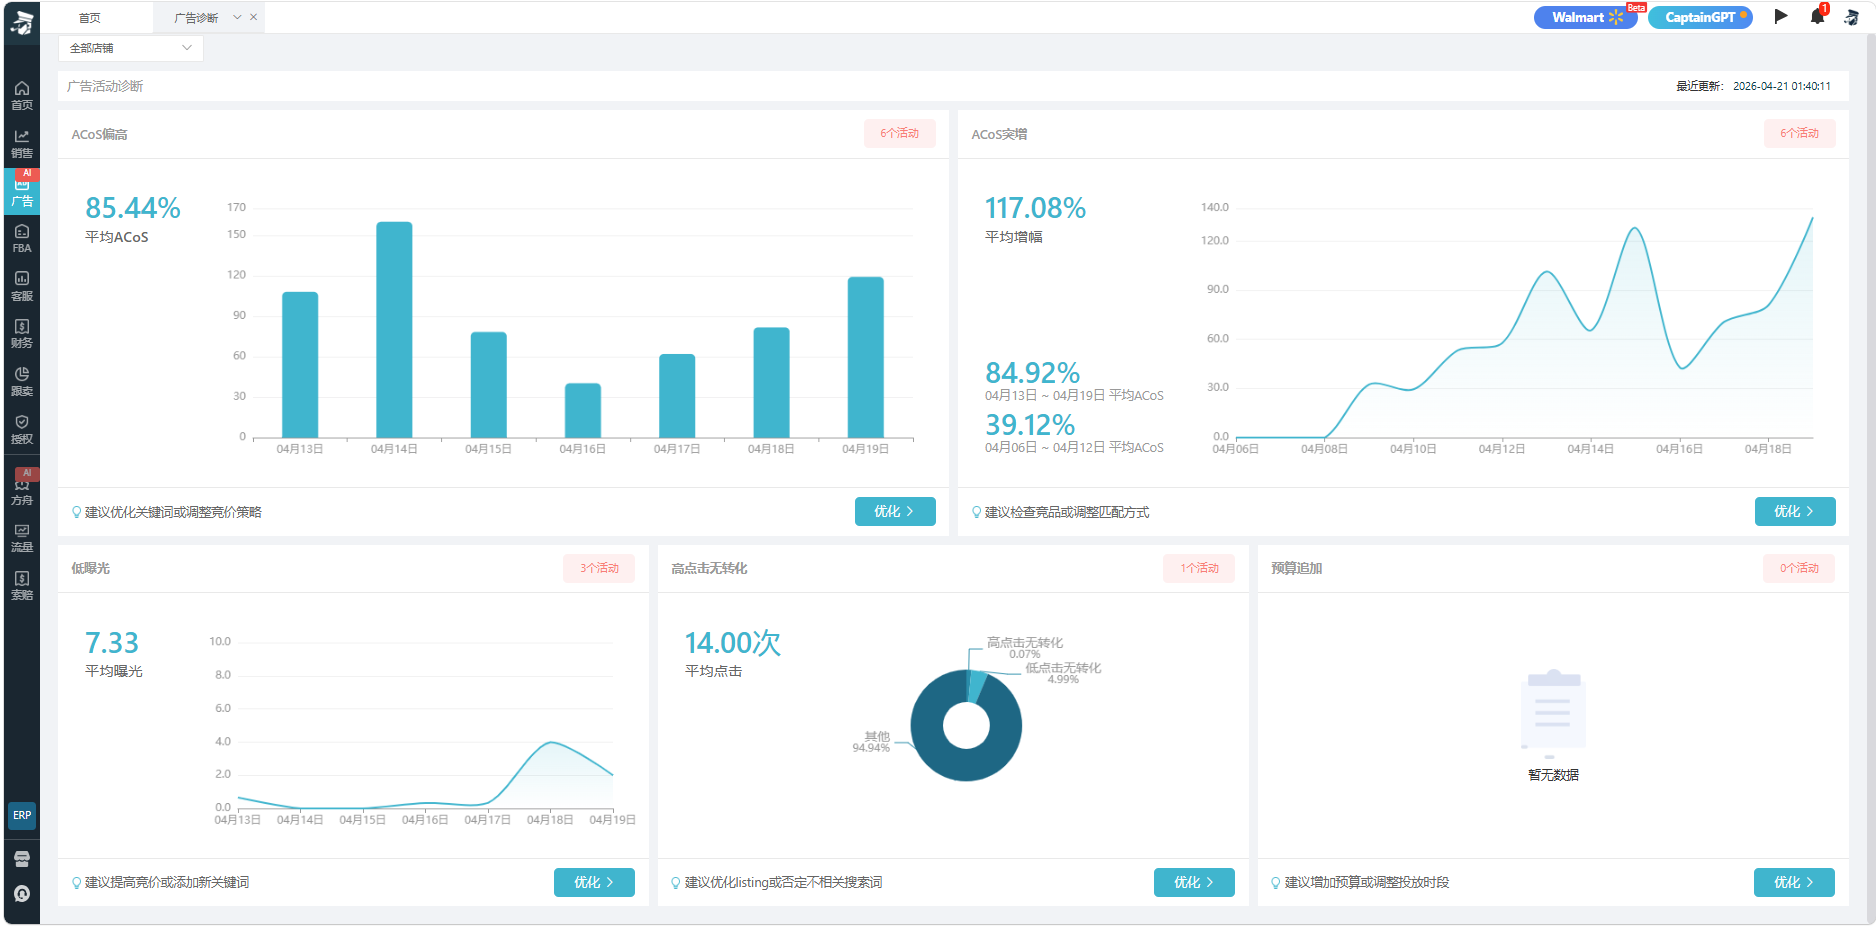Click the notification bell icon
1876x928 pixels.
[x=1817, y=17]
